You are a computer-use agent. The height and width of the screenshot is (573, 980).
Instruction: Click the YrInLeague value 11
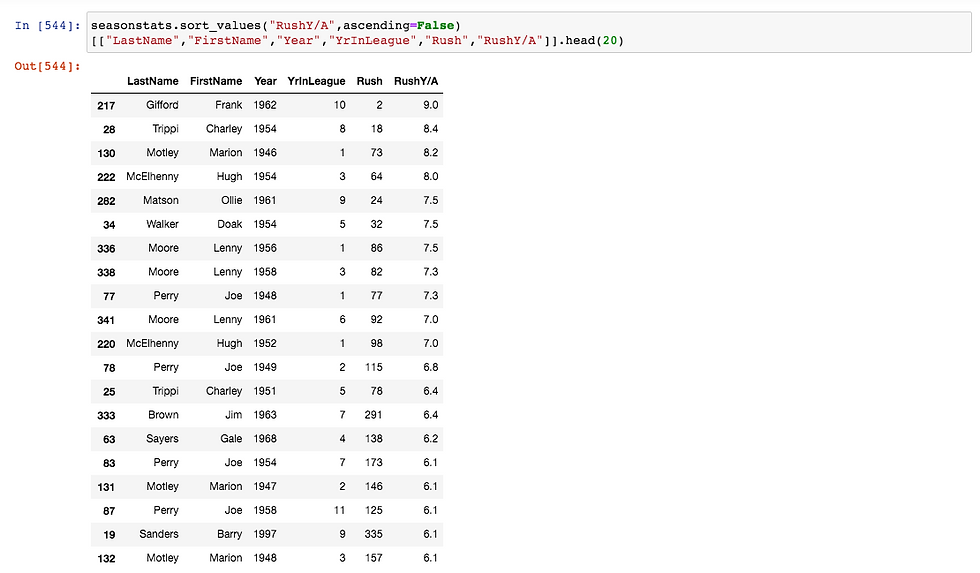coord(339,510)
